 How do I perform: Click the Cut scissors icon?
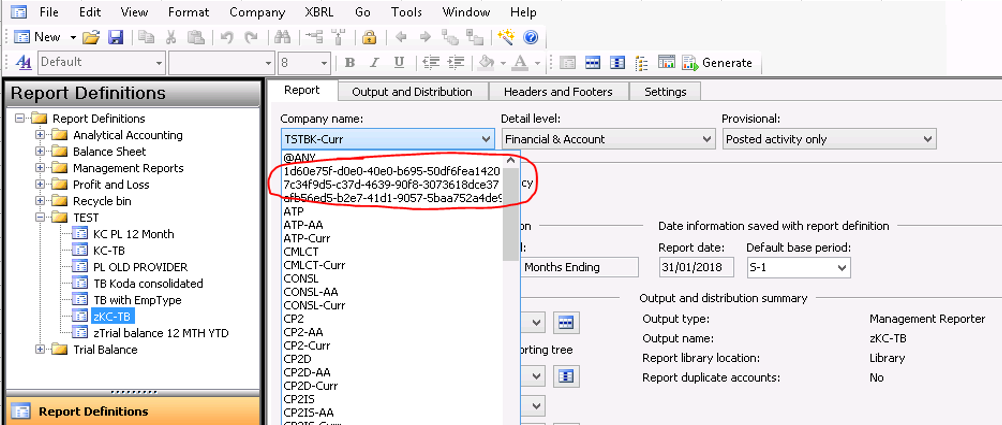point(171,37)
